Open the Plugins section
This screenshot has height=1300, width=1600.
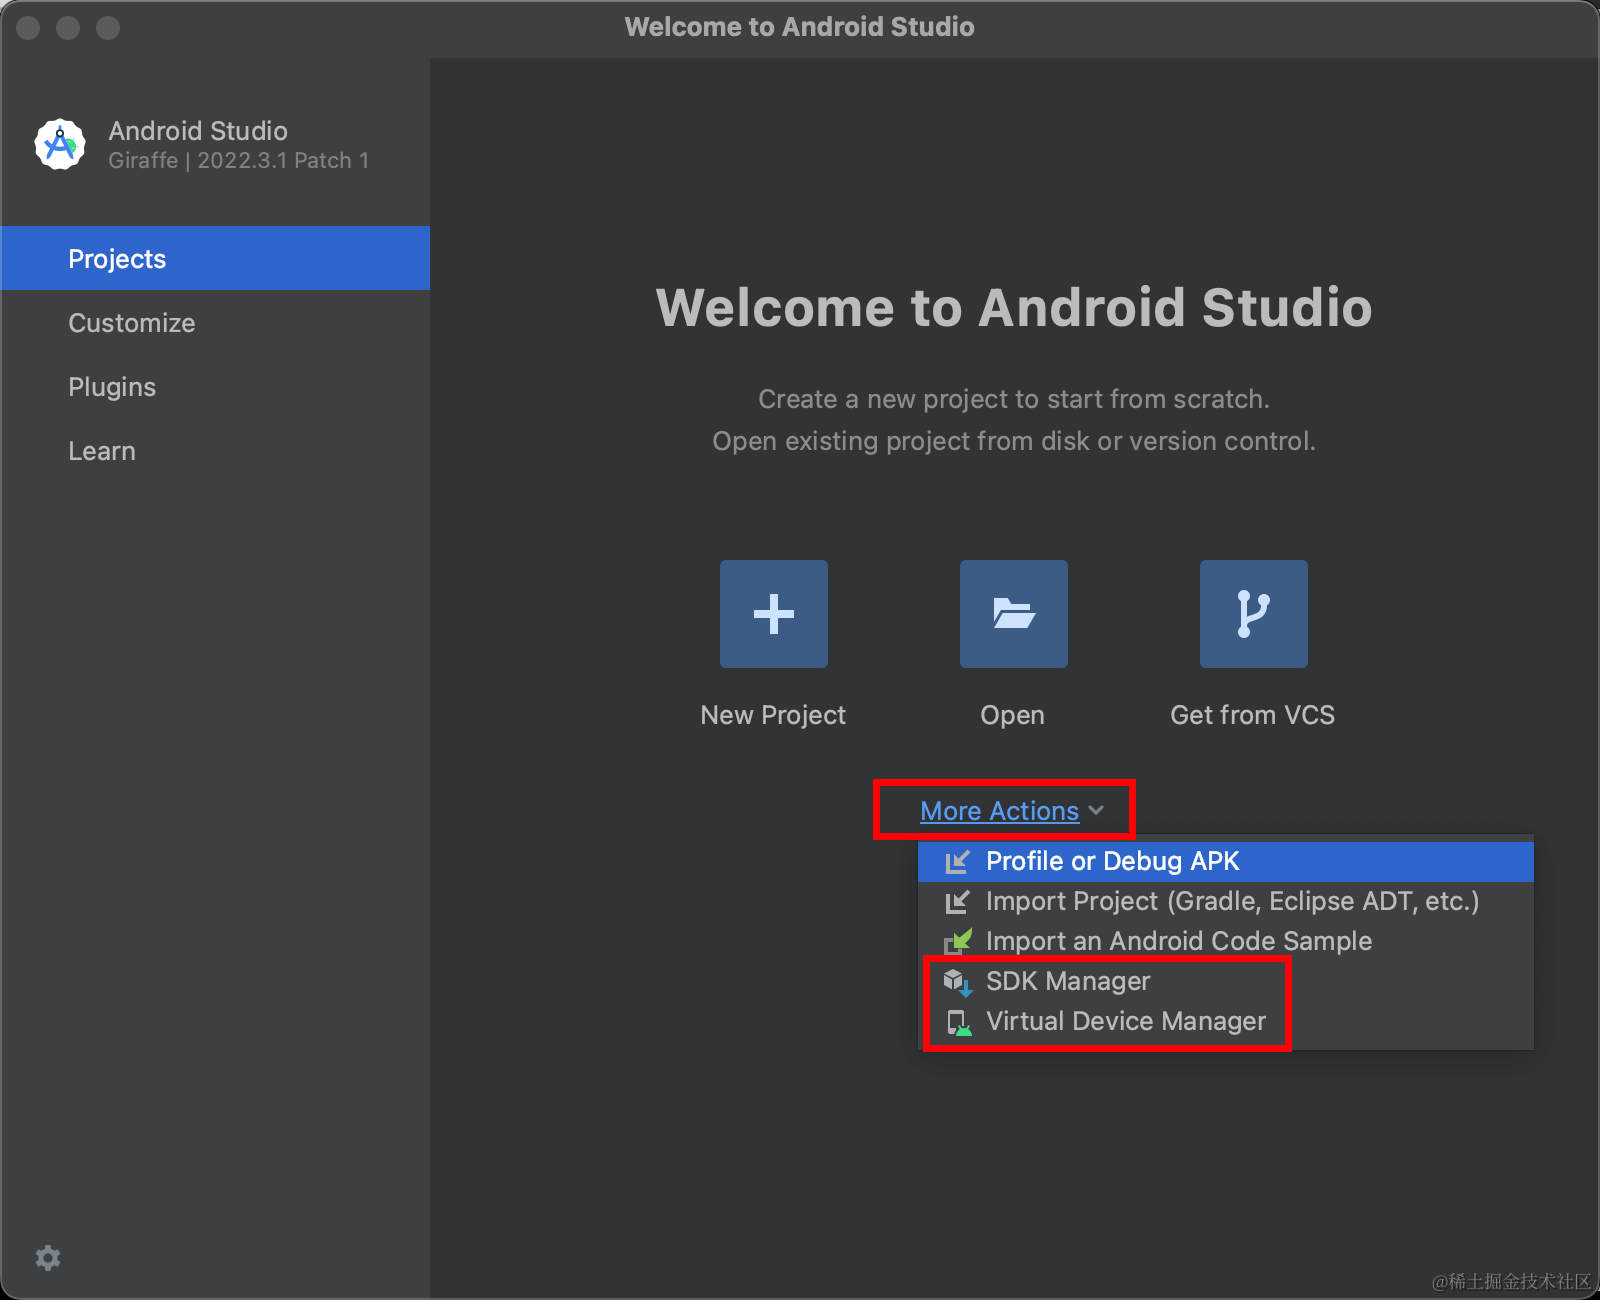tap(112, 386)
